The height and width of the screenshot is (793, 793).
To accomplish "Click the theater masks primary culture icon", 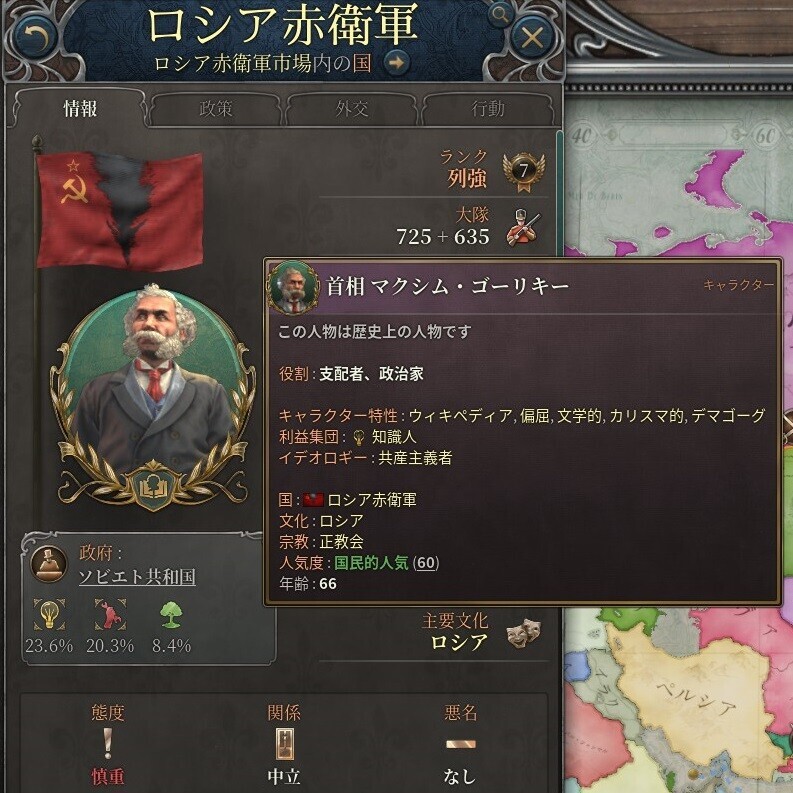I will pyautogui.click(x=523, y=632).
